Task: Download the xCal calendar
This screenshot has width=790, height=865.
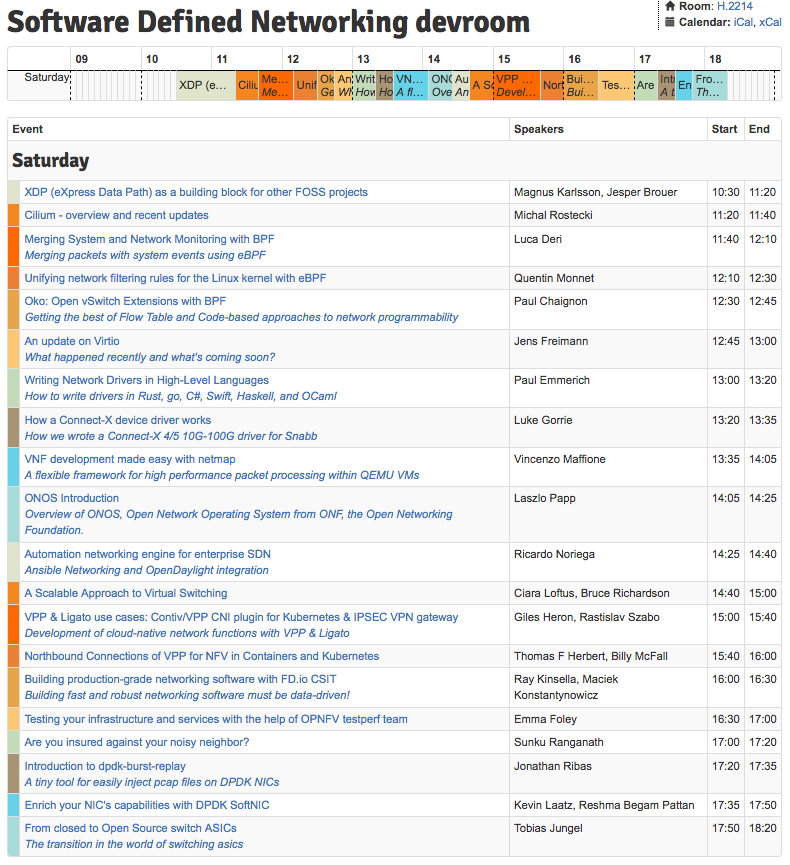Action: [770, 22]
